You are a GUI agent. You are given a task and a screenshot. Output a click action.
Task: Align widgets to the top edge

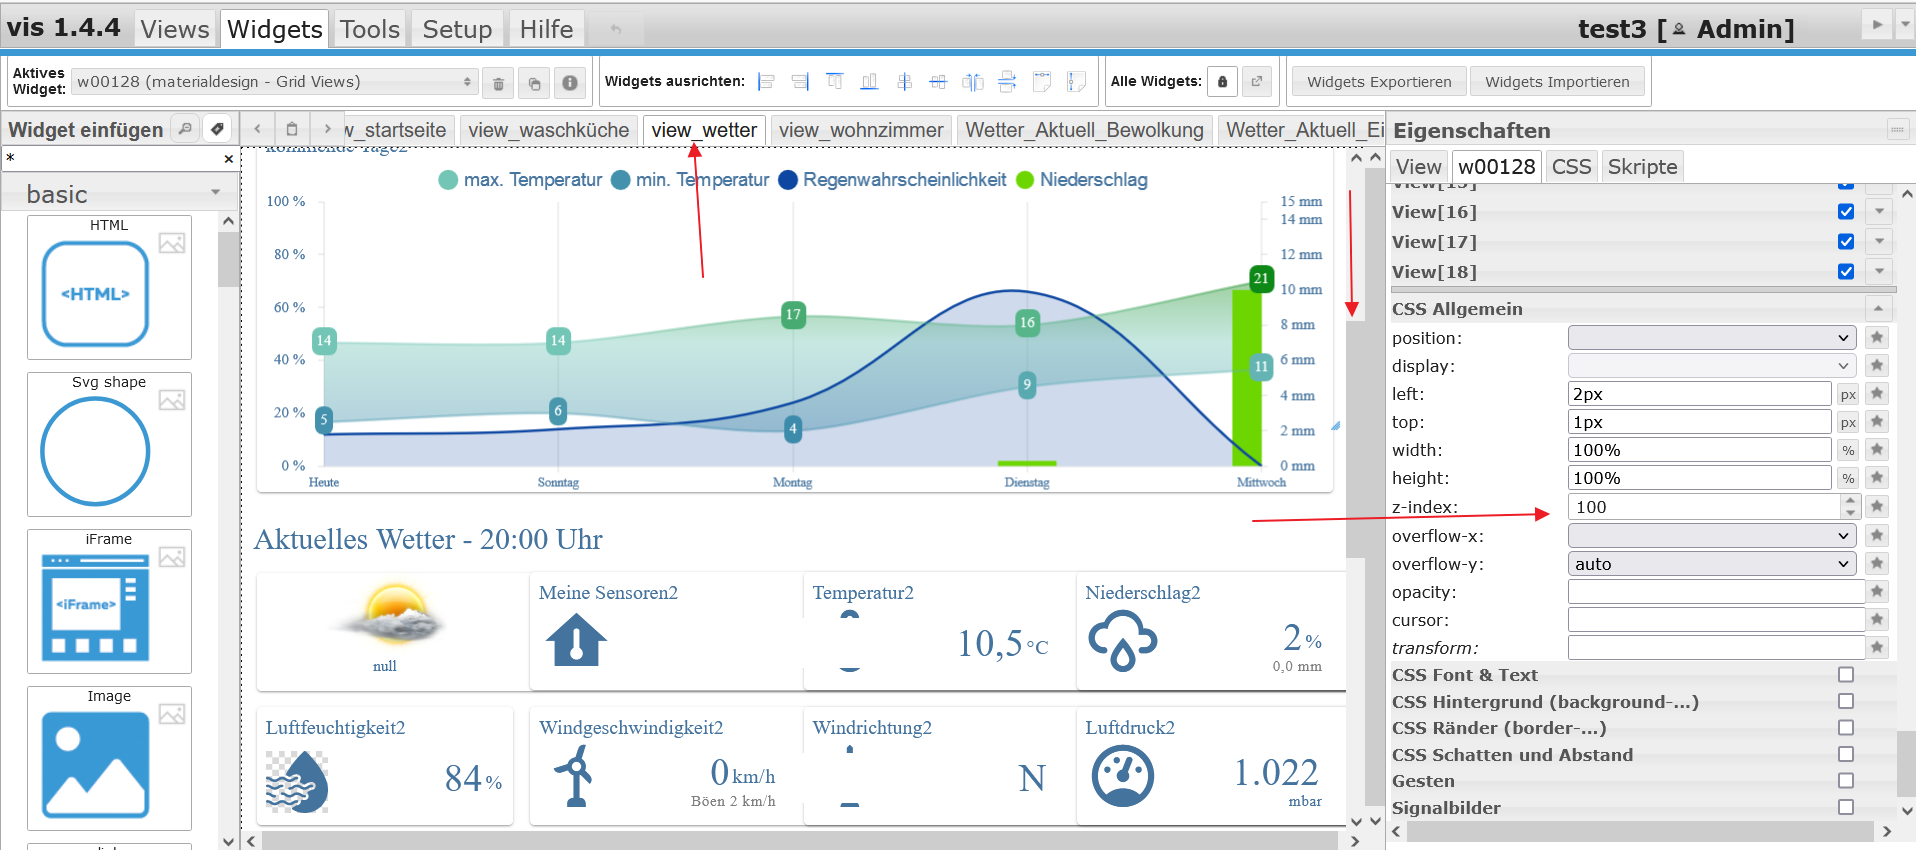pyautogui.click(x=835, y=82)
